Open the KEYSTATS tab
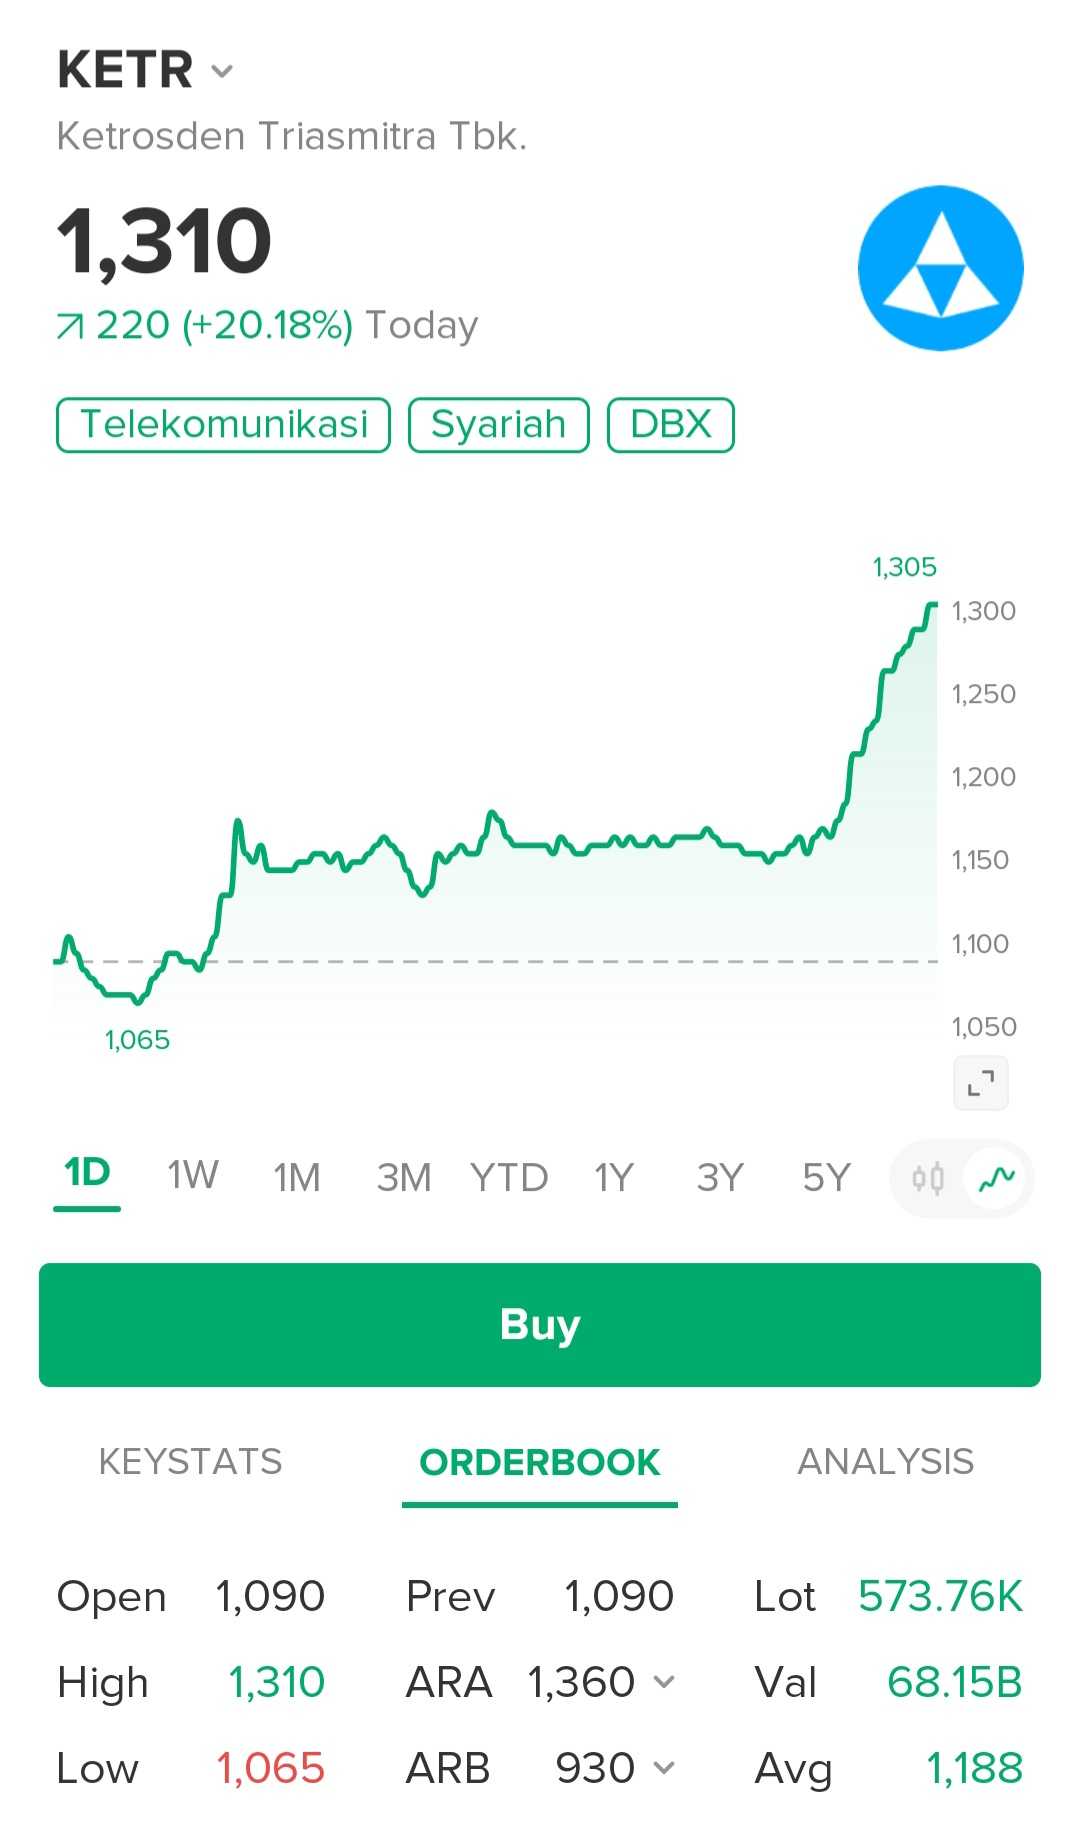The image size is (1080, 1821). [x=190, y=1461]
